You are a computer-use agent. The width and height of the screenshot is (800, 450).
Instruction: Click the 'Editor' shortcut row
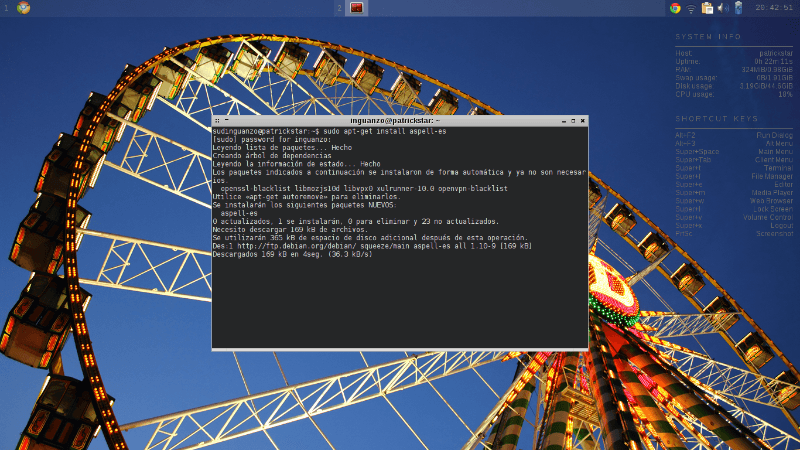tap(734, 184)
